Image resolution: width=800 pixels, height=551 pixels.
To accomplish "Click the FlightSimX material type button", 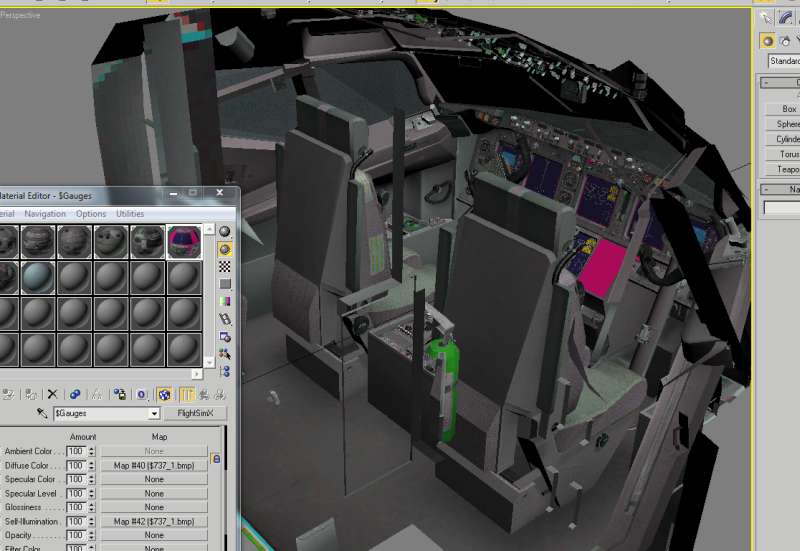I will (x=195, y=413).
